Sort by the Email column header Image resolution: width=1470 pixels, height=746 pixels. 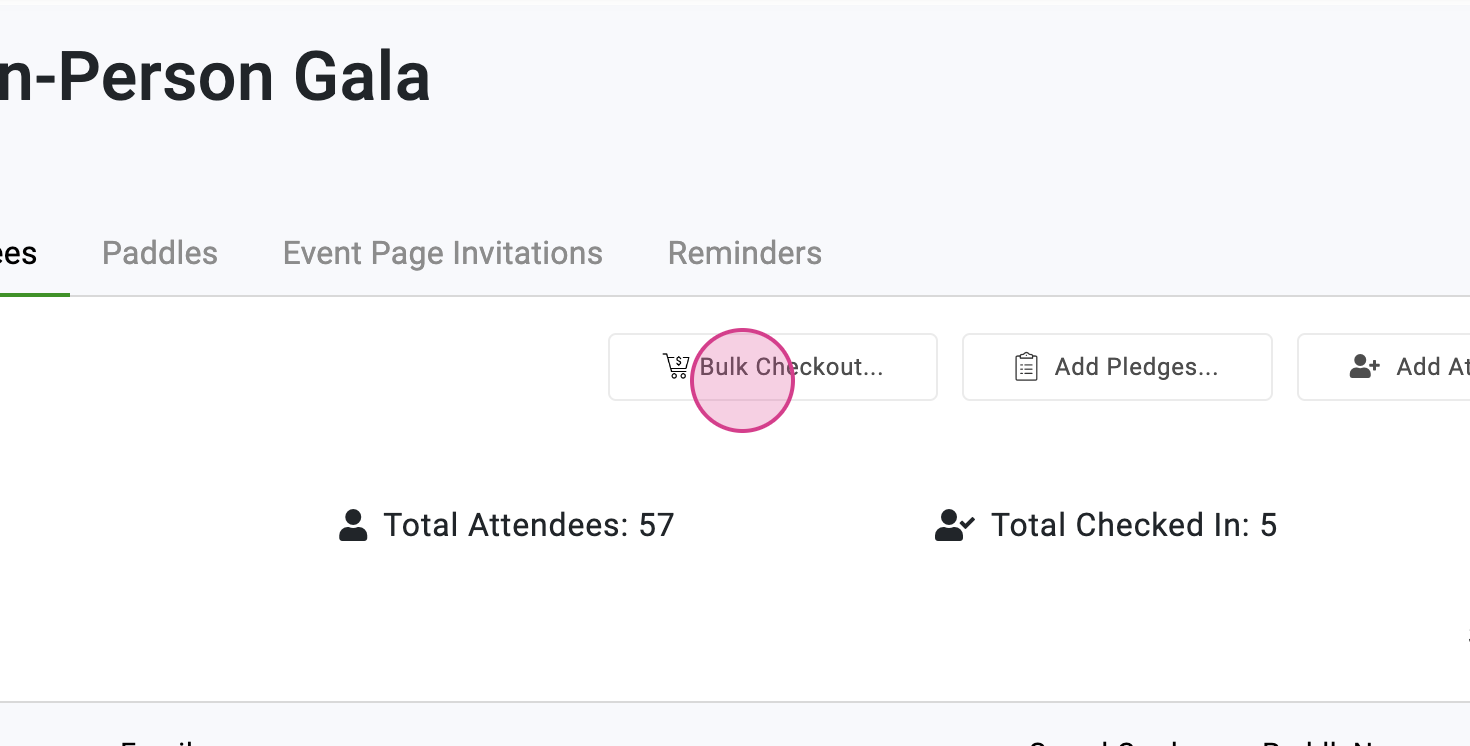[160, 742]
